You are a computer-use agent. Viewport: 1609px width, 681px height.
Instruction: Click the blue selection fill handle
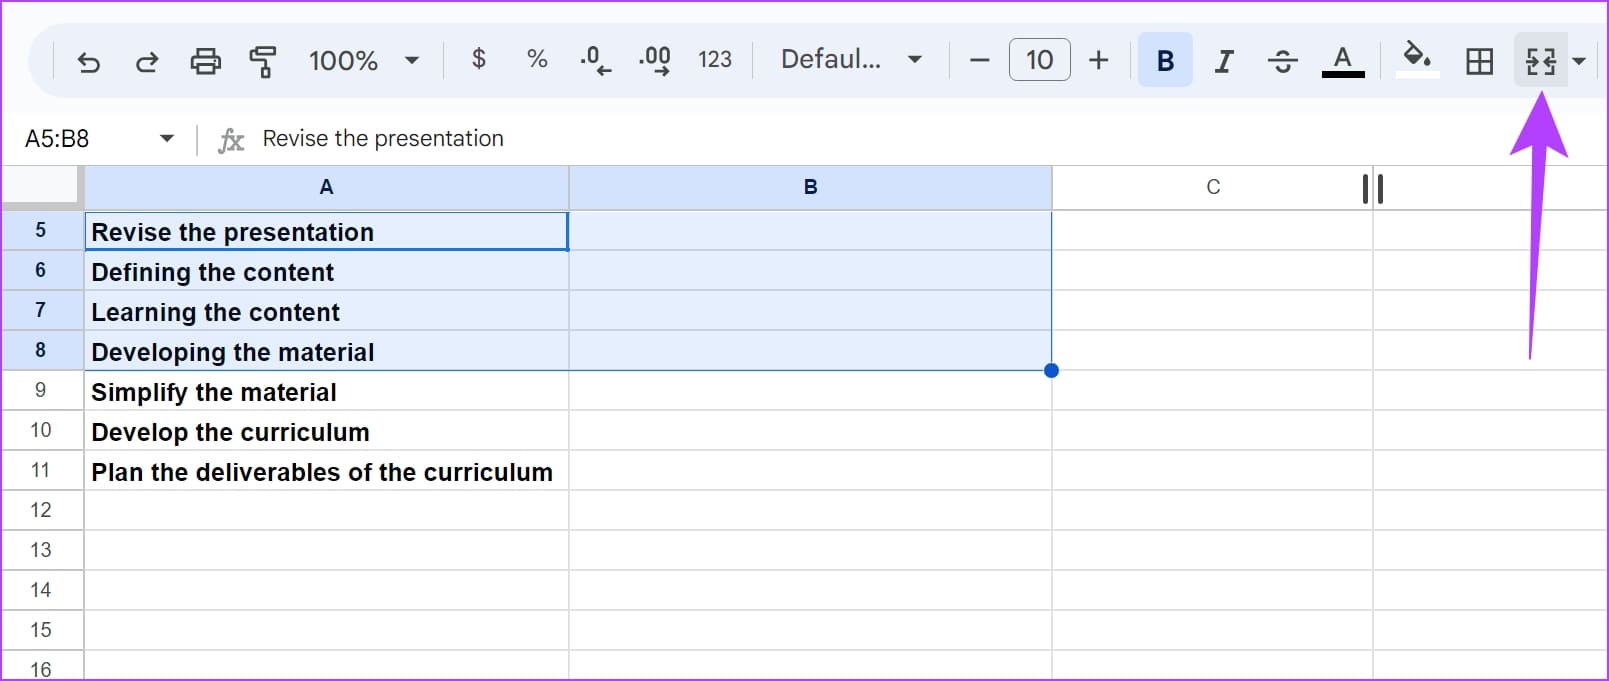pos(1051,371)
